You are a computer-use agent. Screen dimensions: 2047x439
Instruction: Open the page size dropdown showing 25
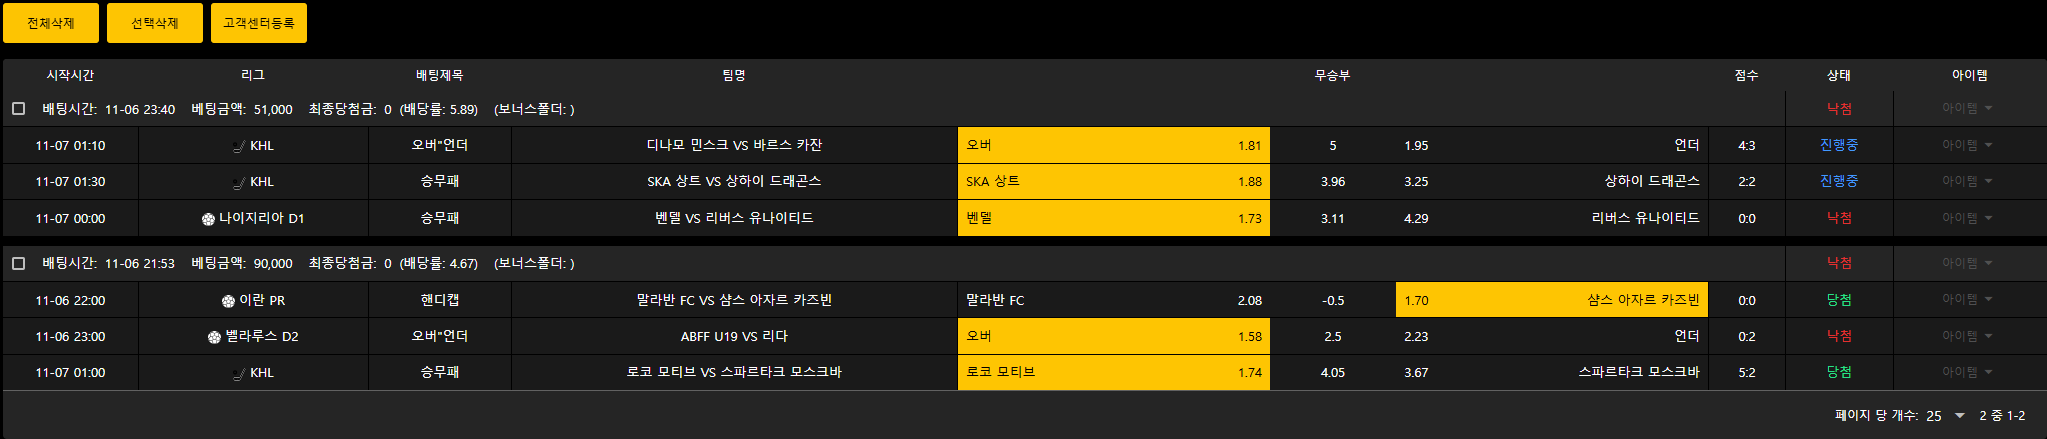pos(1947,415)
